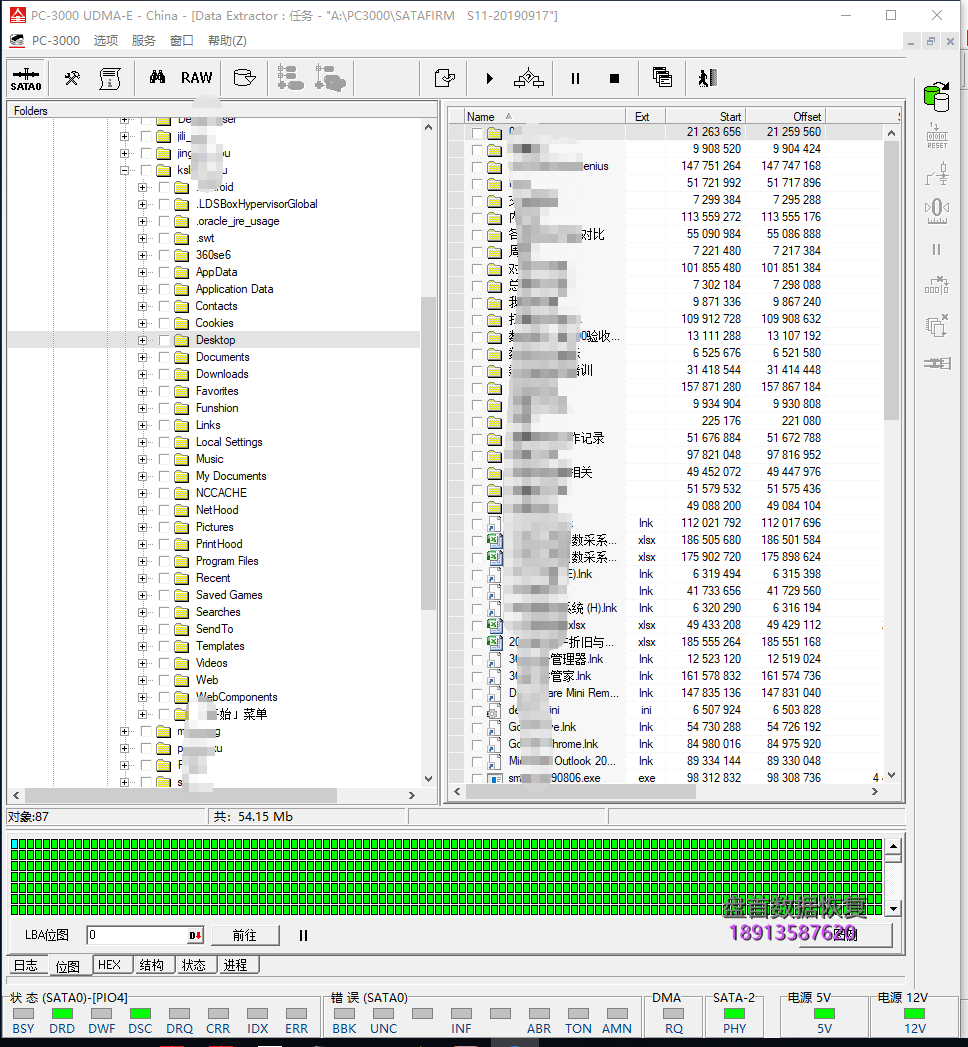The width and height of the screenshot is (968, 1047).
Task: Click the sidebar pause icon
Action: coord(937,250)
